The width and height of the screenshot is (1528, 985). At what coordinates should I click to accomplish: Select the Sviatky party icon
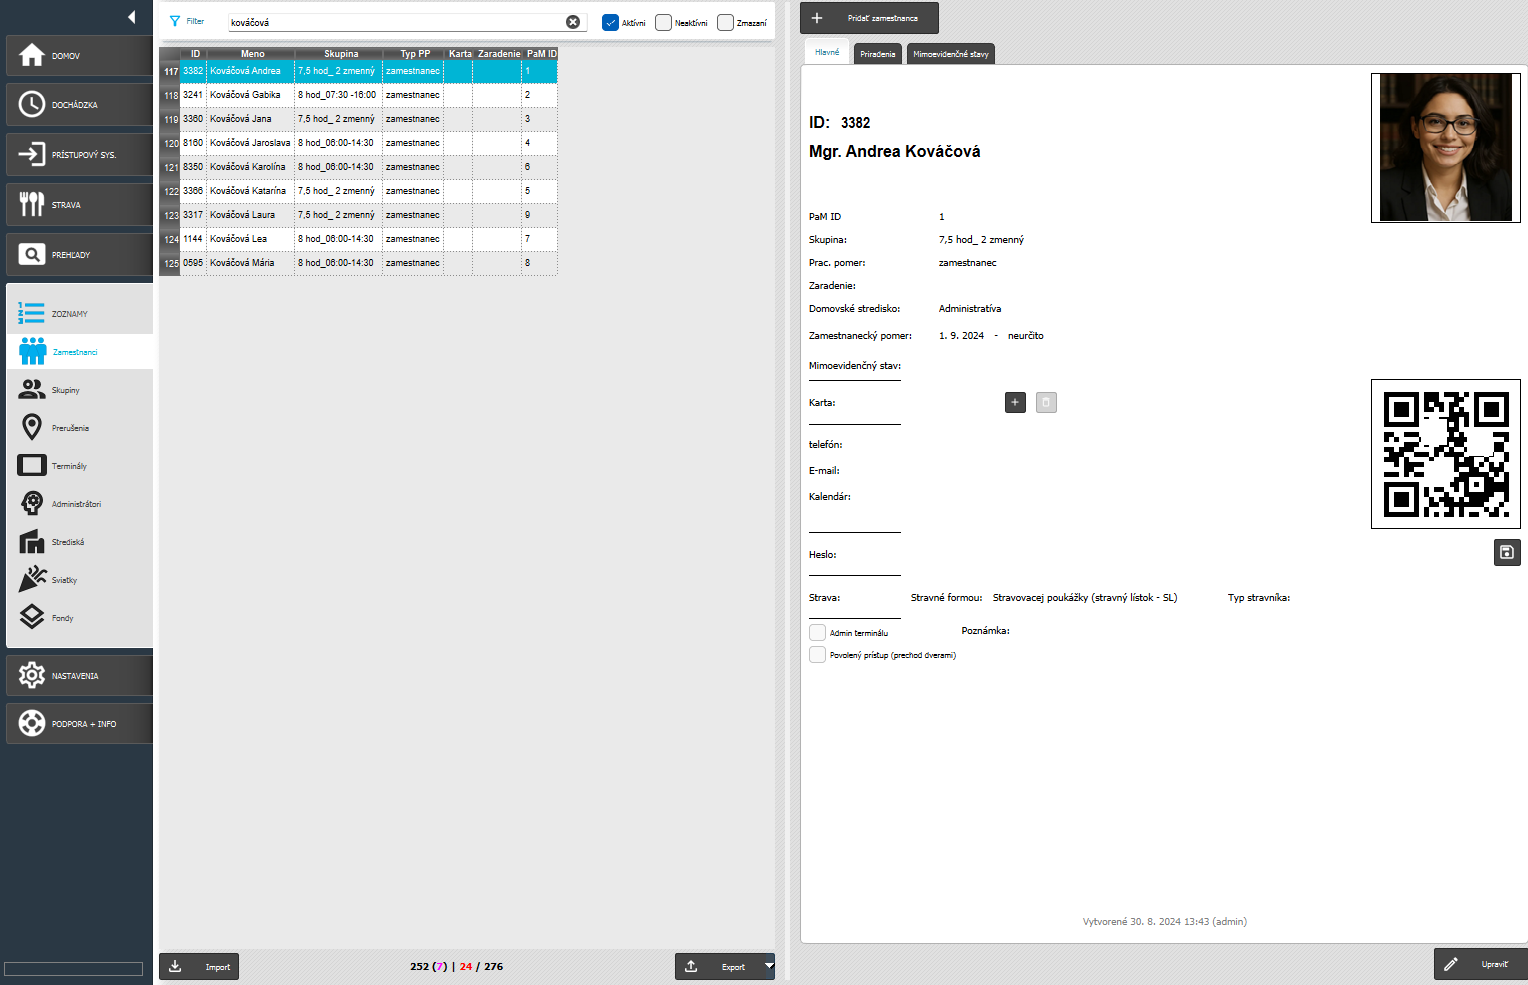(32, 579)
